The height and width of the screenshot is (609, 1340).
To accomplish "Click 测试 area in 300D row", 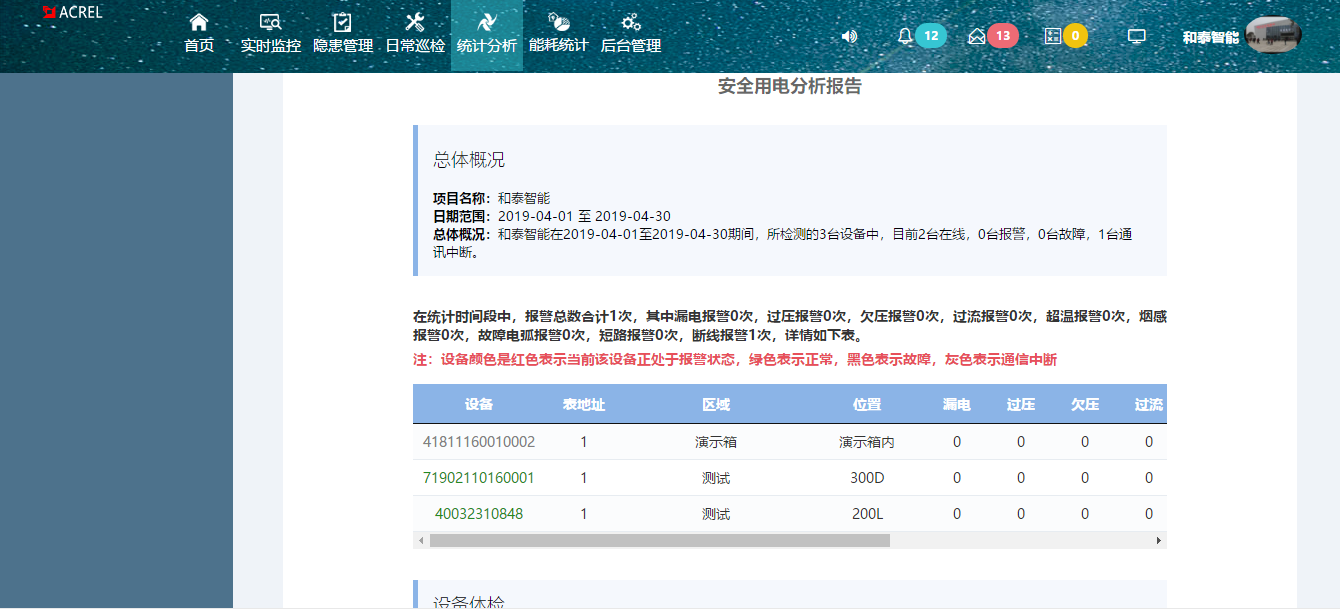I will tap(716, 478).
